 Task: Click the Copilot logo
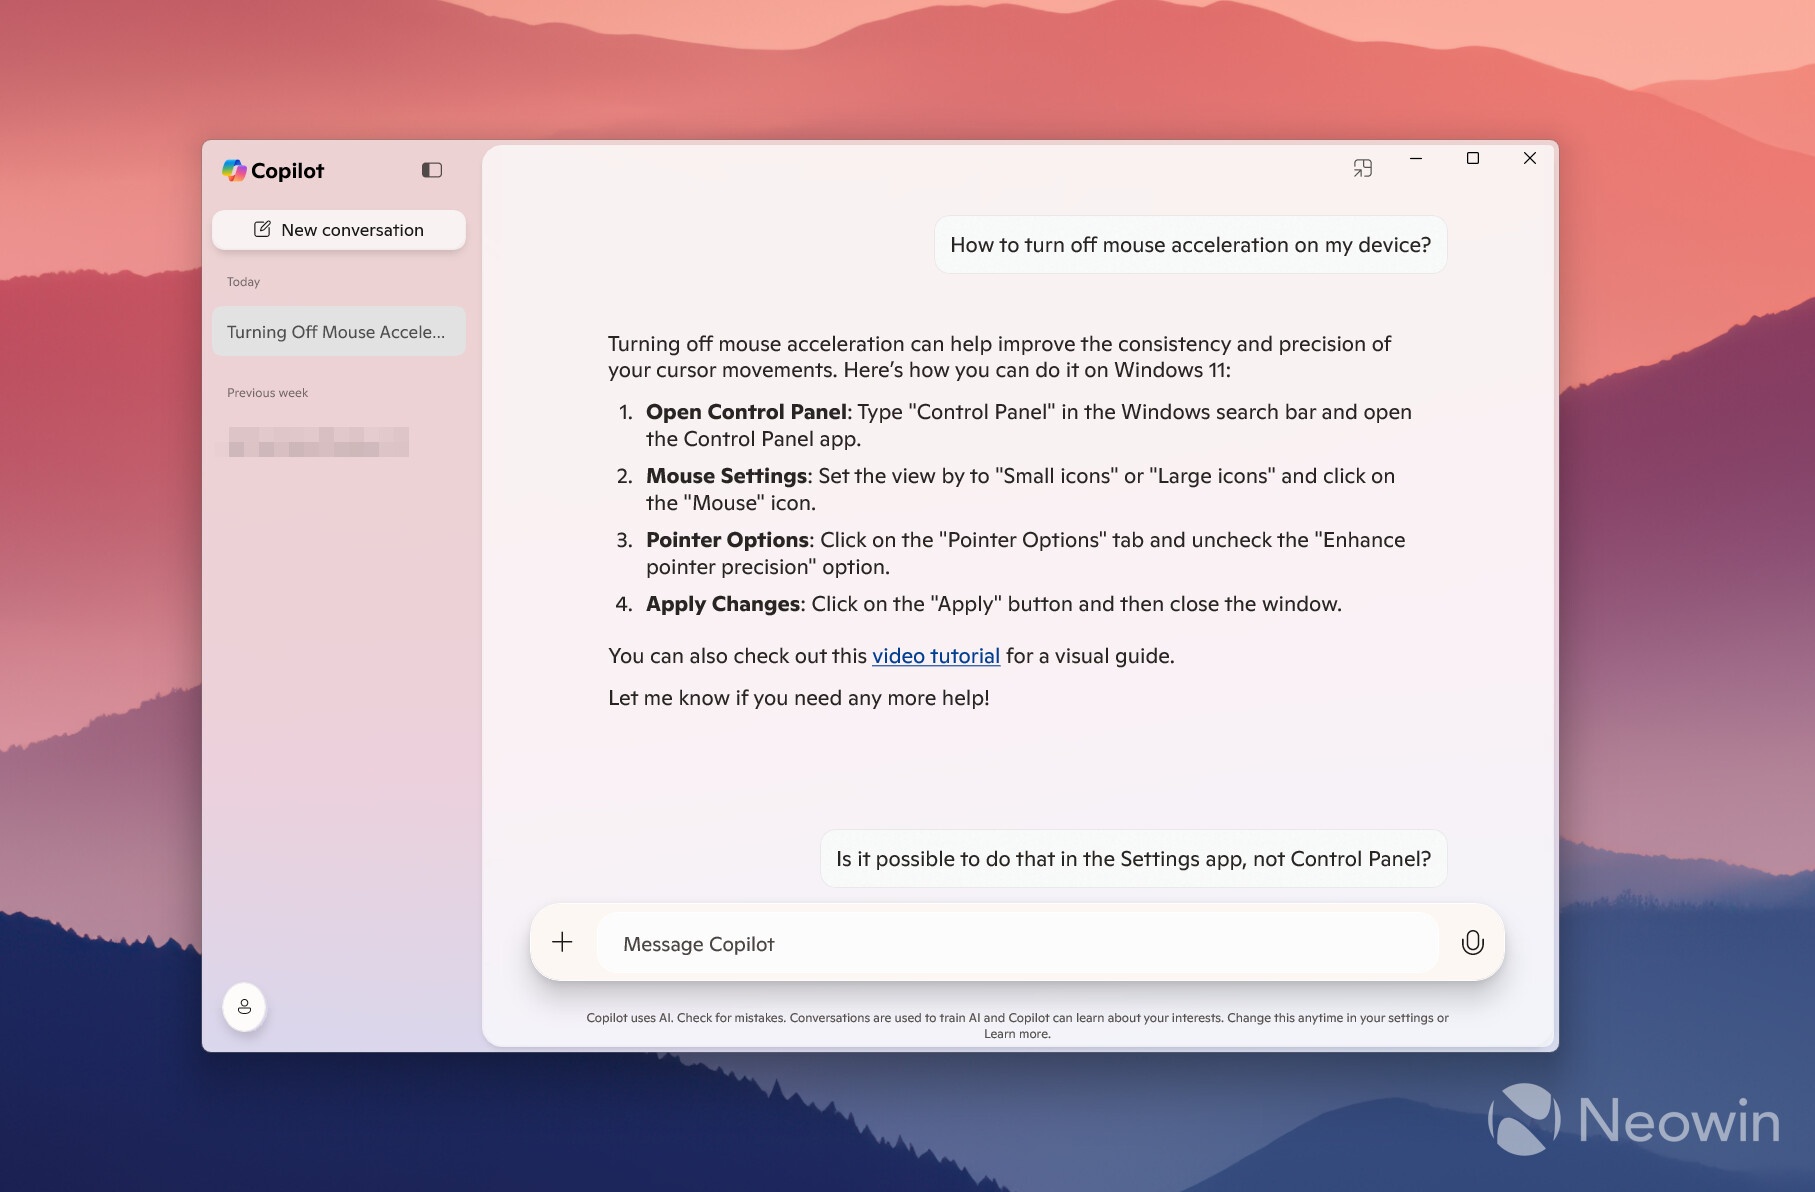click(x=273, y=171)
